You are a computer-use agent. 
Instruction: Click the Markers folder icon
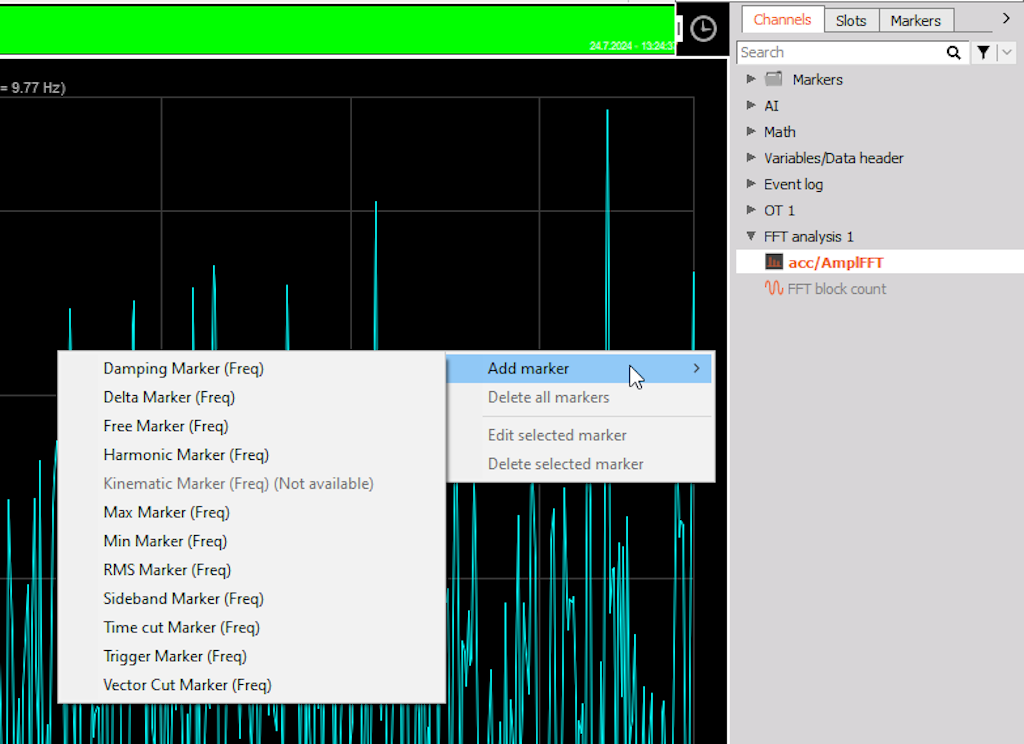[774, 80]
